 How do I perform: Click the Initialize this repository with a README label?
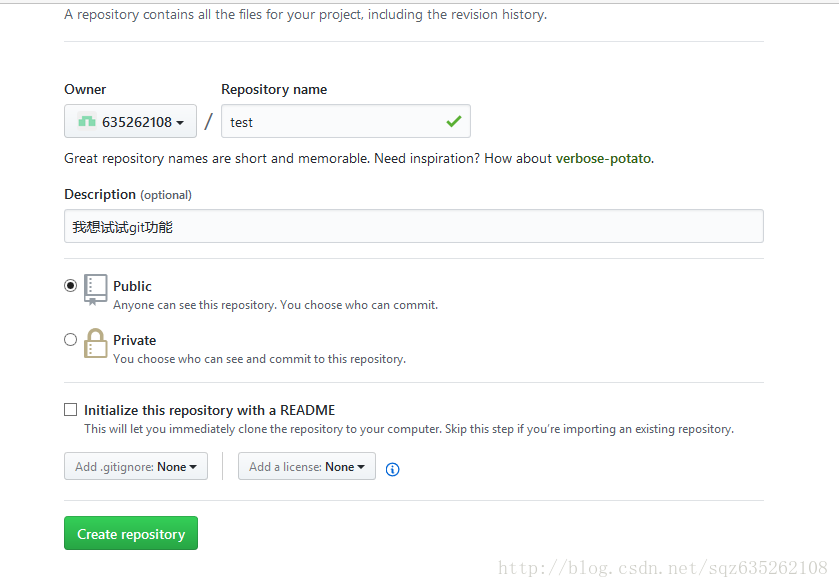[209, 410]
